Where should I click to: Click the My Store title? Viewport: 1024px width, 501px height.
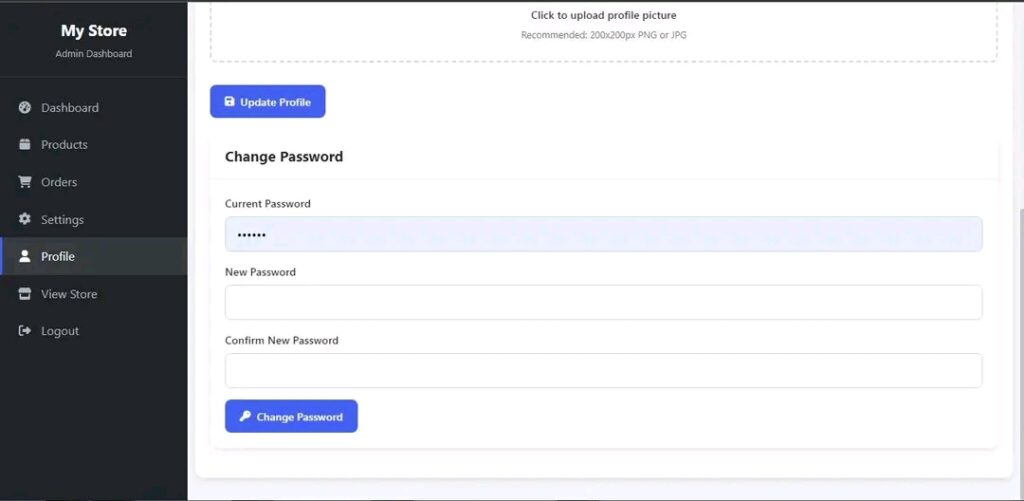[94, 31]
